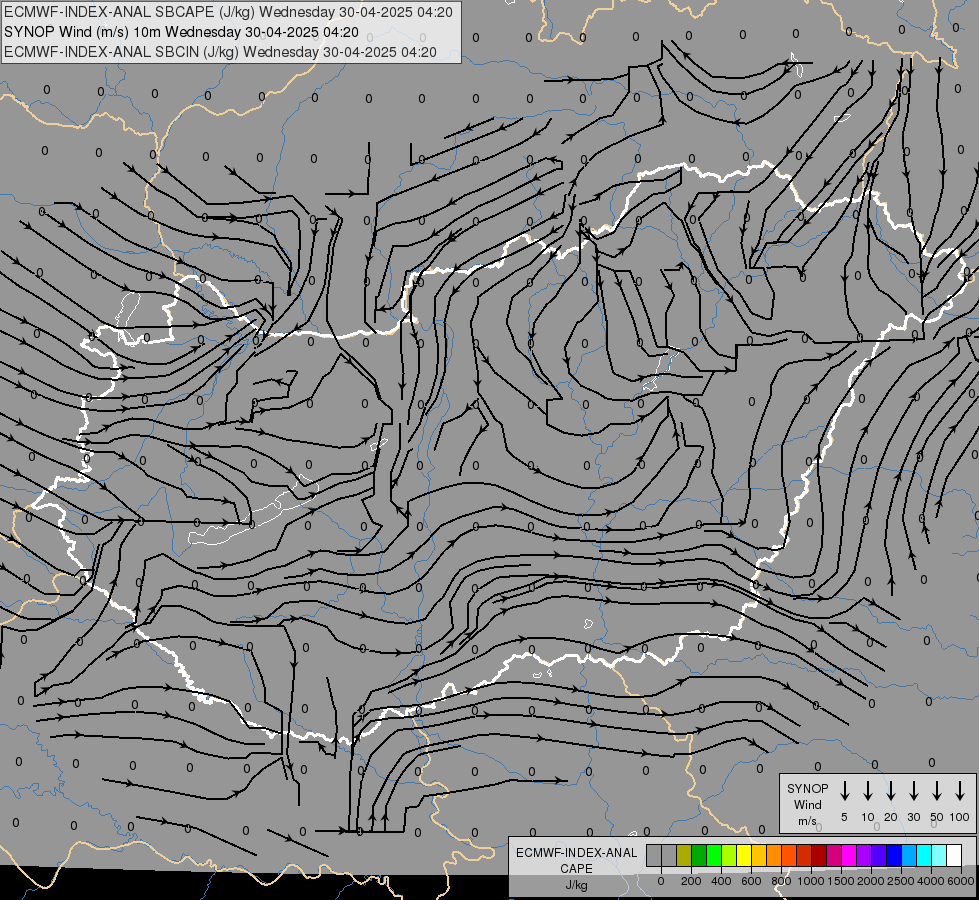Click the 800 tick label on CAPE scale
This screenshot has height=900, width=979.
click(781, 881)
